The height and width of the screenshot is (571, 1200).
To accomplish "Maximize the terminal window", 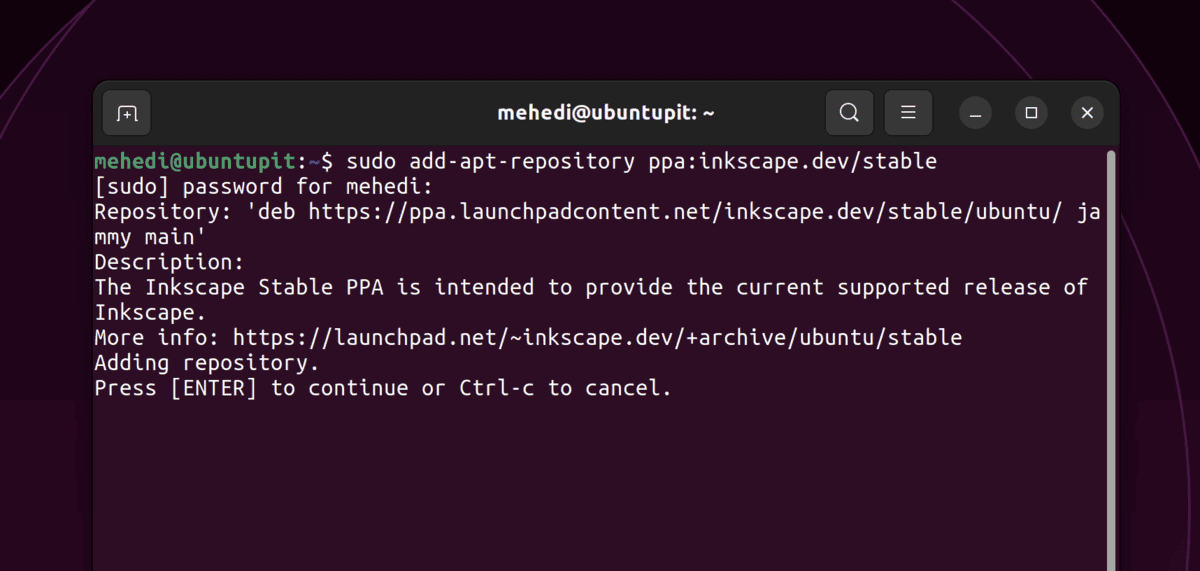I will point(1031,113).
